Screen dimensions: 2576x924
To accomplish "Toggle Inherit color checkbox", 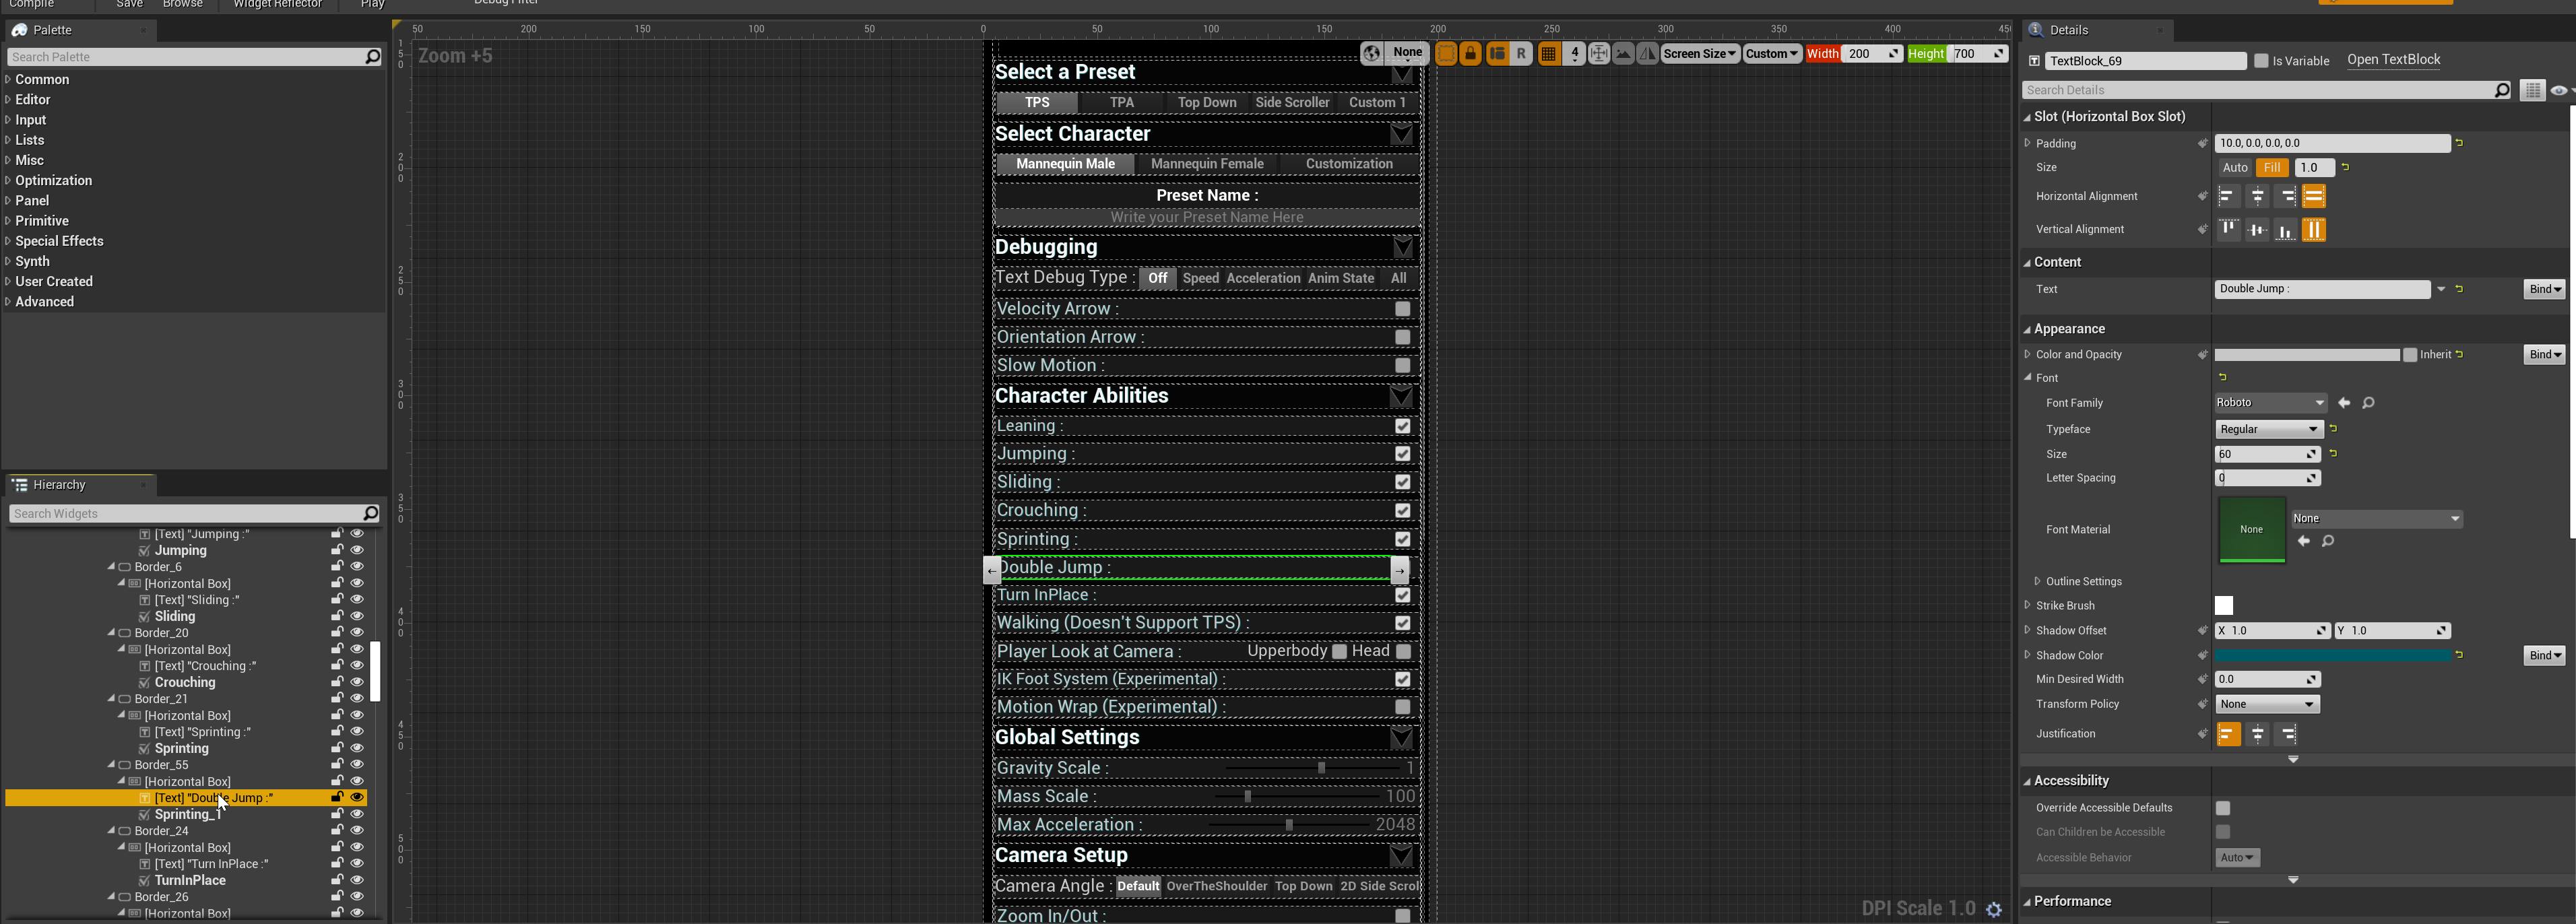I will pos(2410,355).
